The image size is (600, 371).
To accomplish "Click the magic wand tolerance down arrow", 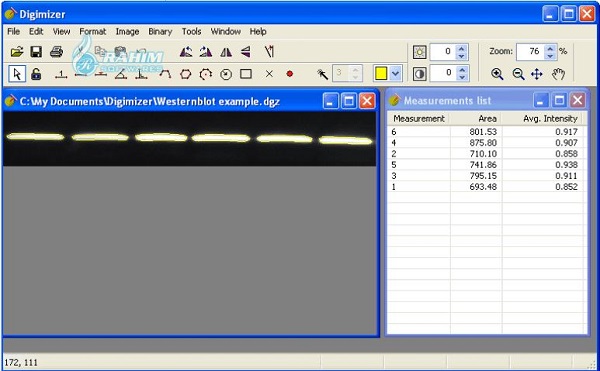I will coord(355,77).
